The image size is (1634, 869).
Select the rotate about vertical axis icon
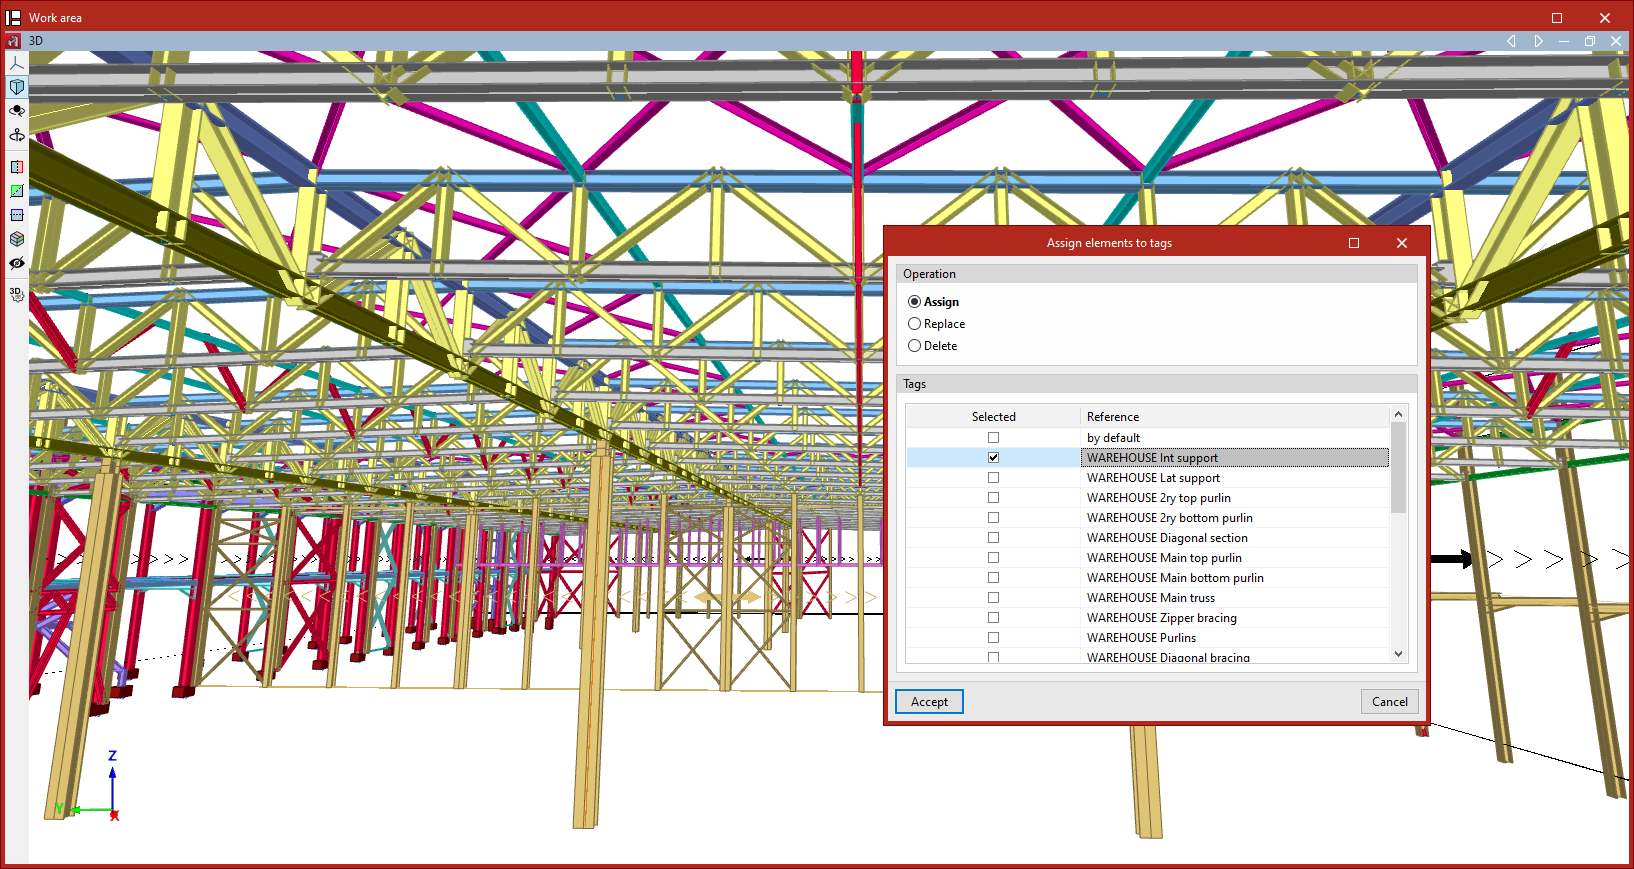pyautogui.click(x=17, y=135)
